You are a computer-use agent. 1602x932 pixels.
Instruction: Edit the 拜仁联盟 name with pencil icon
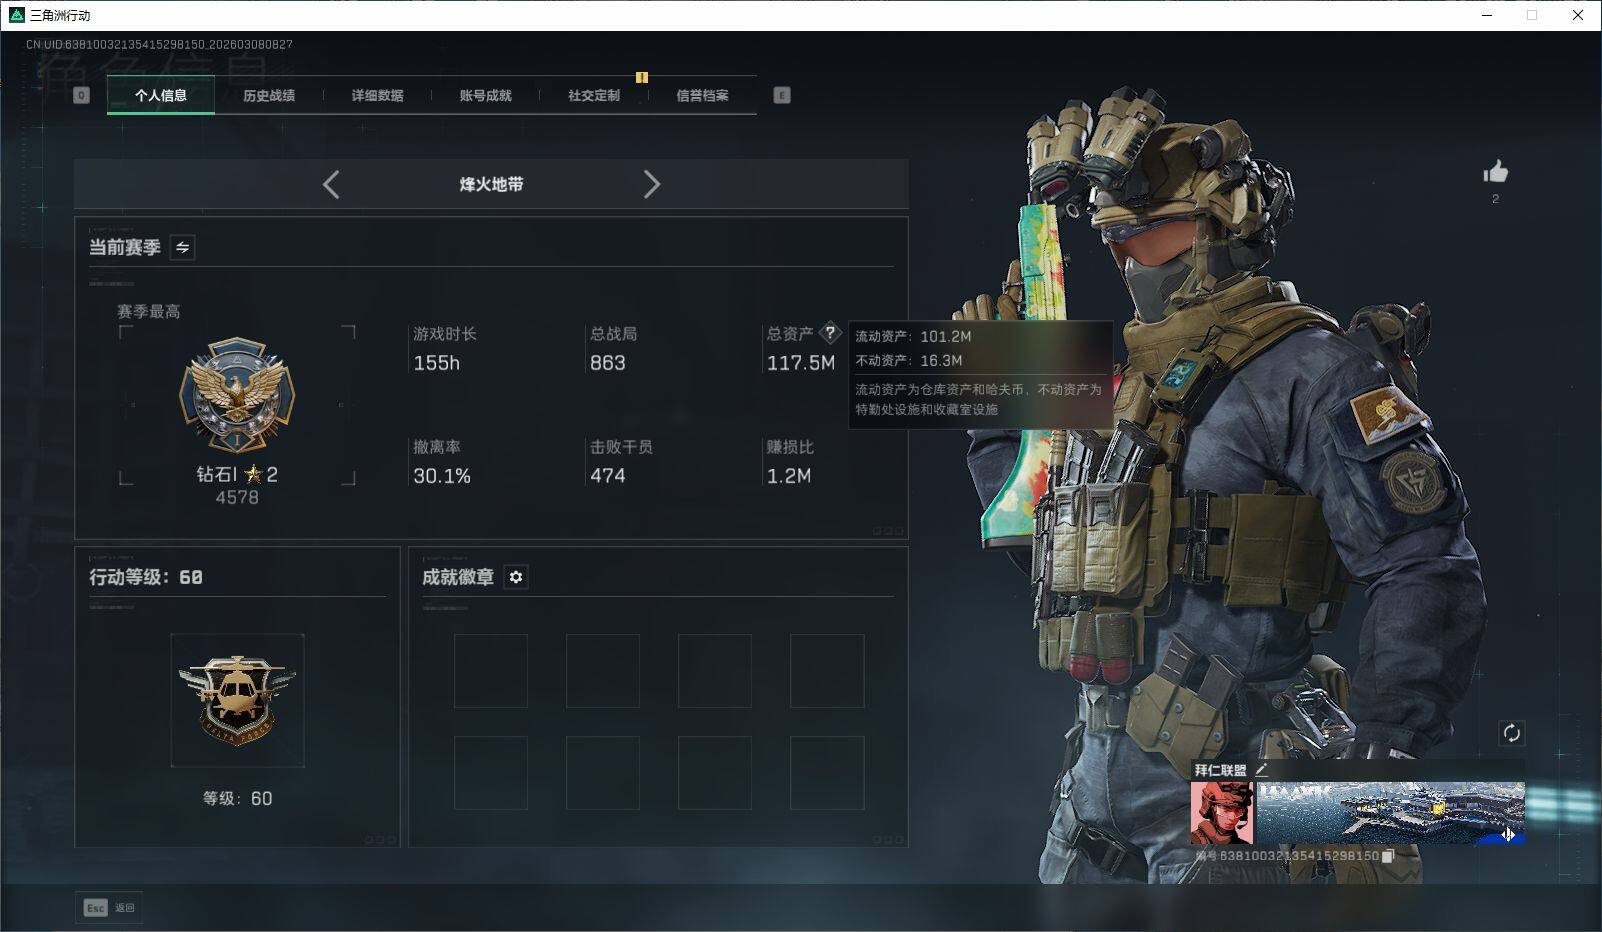pos(1261,769)
